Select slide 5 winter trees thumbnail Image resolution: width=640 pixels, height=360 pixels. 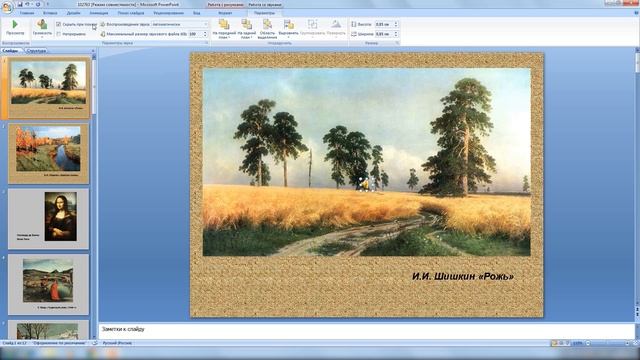pos(49,330)
